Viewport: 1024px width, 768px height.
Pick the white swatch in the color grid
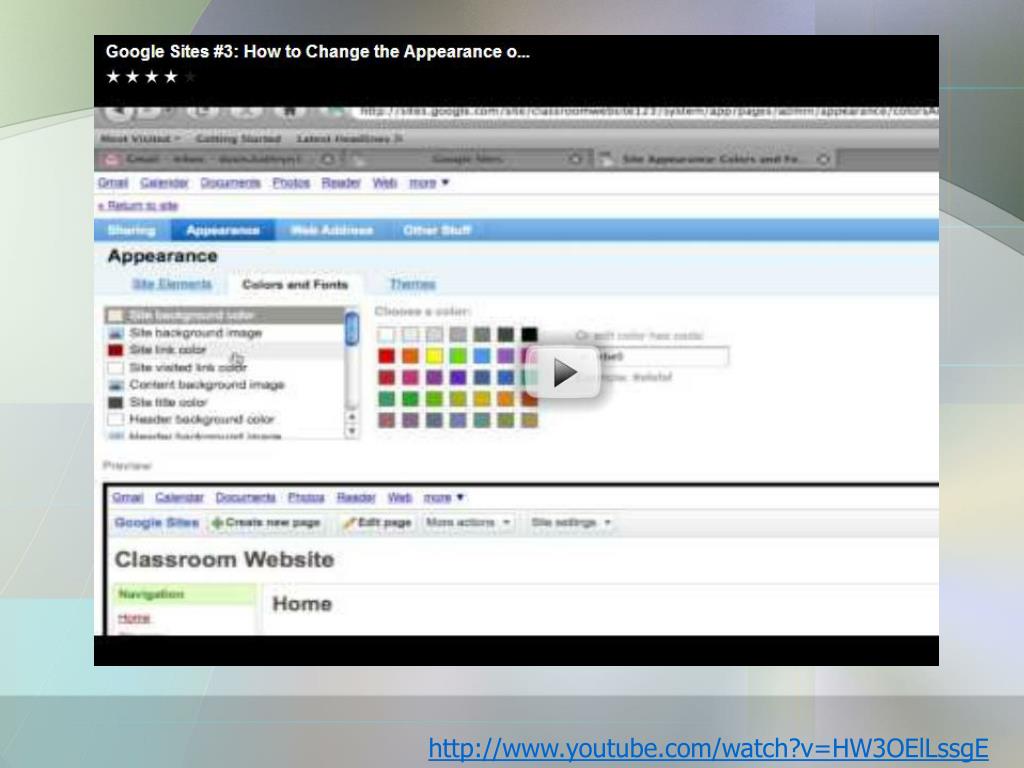click(386, 335)
